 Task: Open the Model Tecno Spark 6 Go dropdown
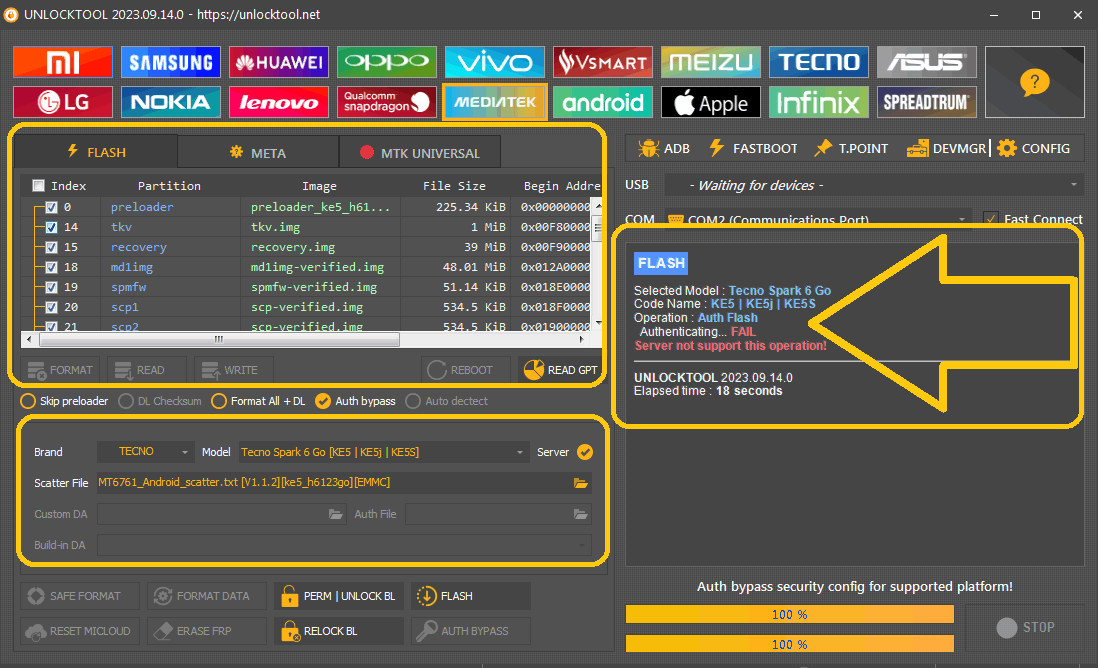pos(382,452)
